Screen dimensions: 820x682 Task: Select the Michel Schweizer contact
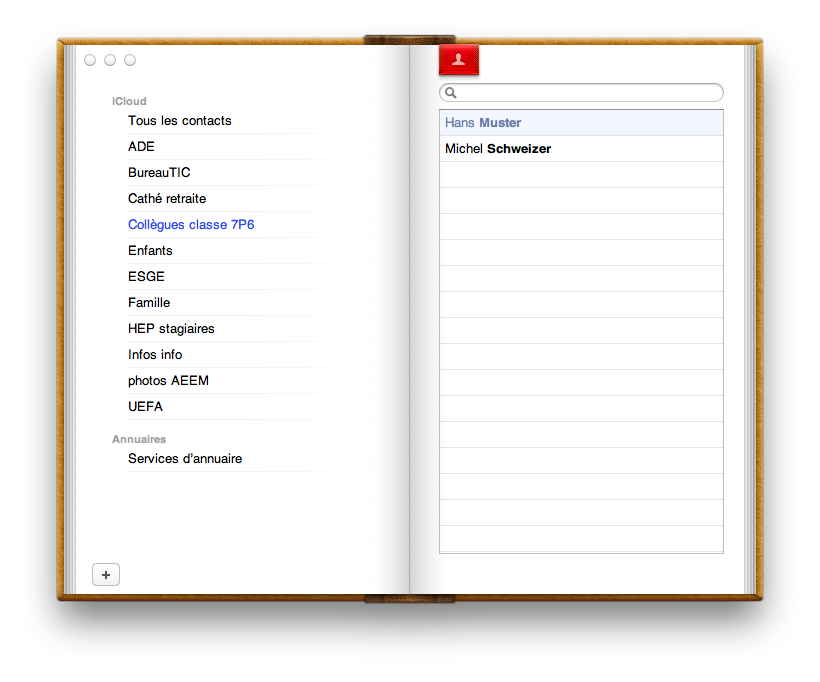(582, 149)
